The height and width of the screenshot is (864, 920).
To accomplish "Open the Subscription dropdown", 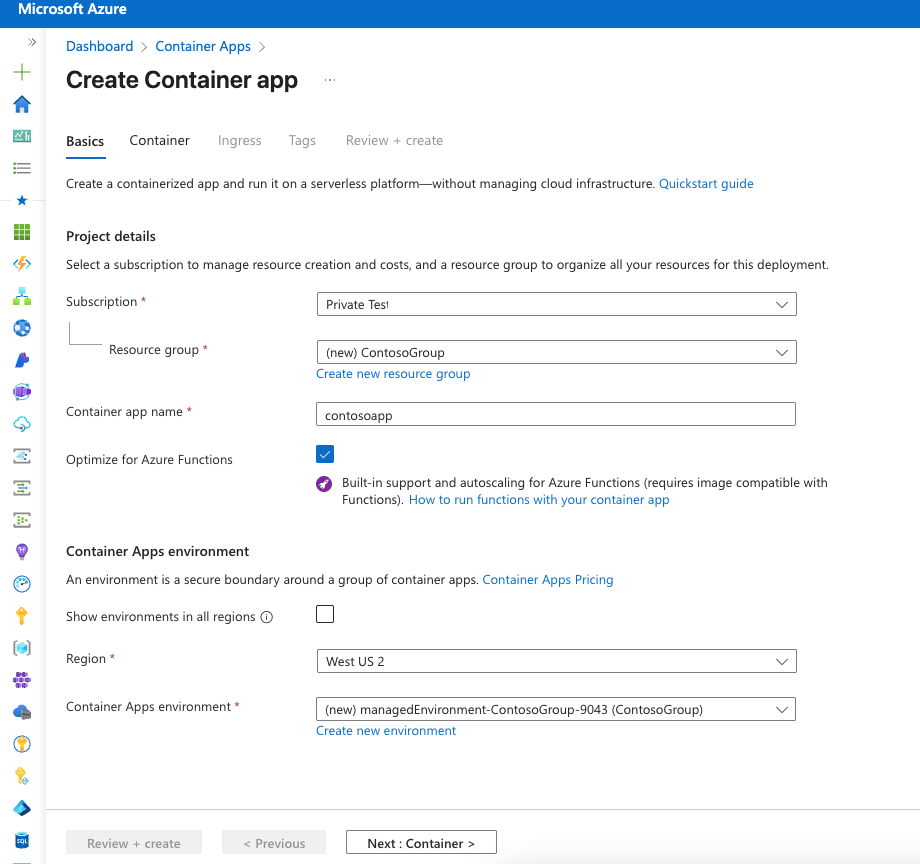I will tap(556, 304).
